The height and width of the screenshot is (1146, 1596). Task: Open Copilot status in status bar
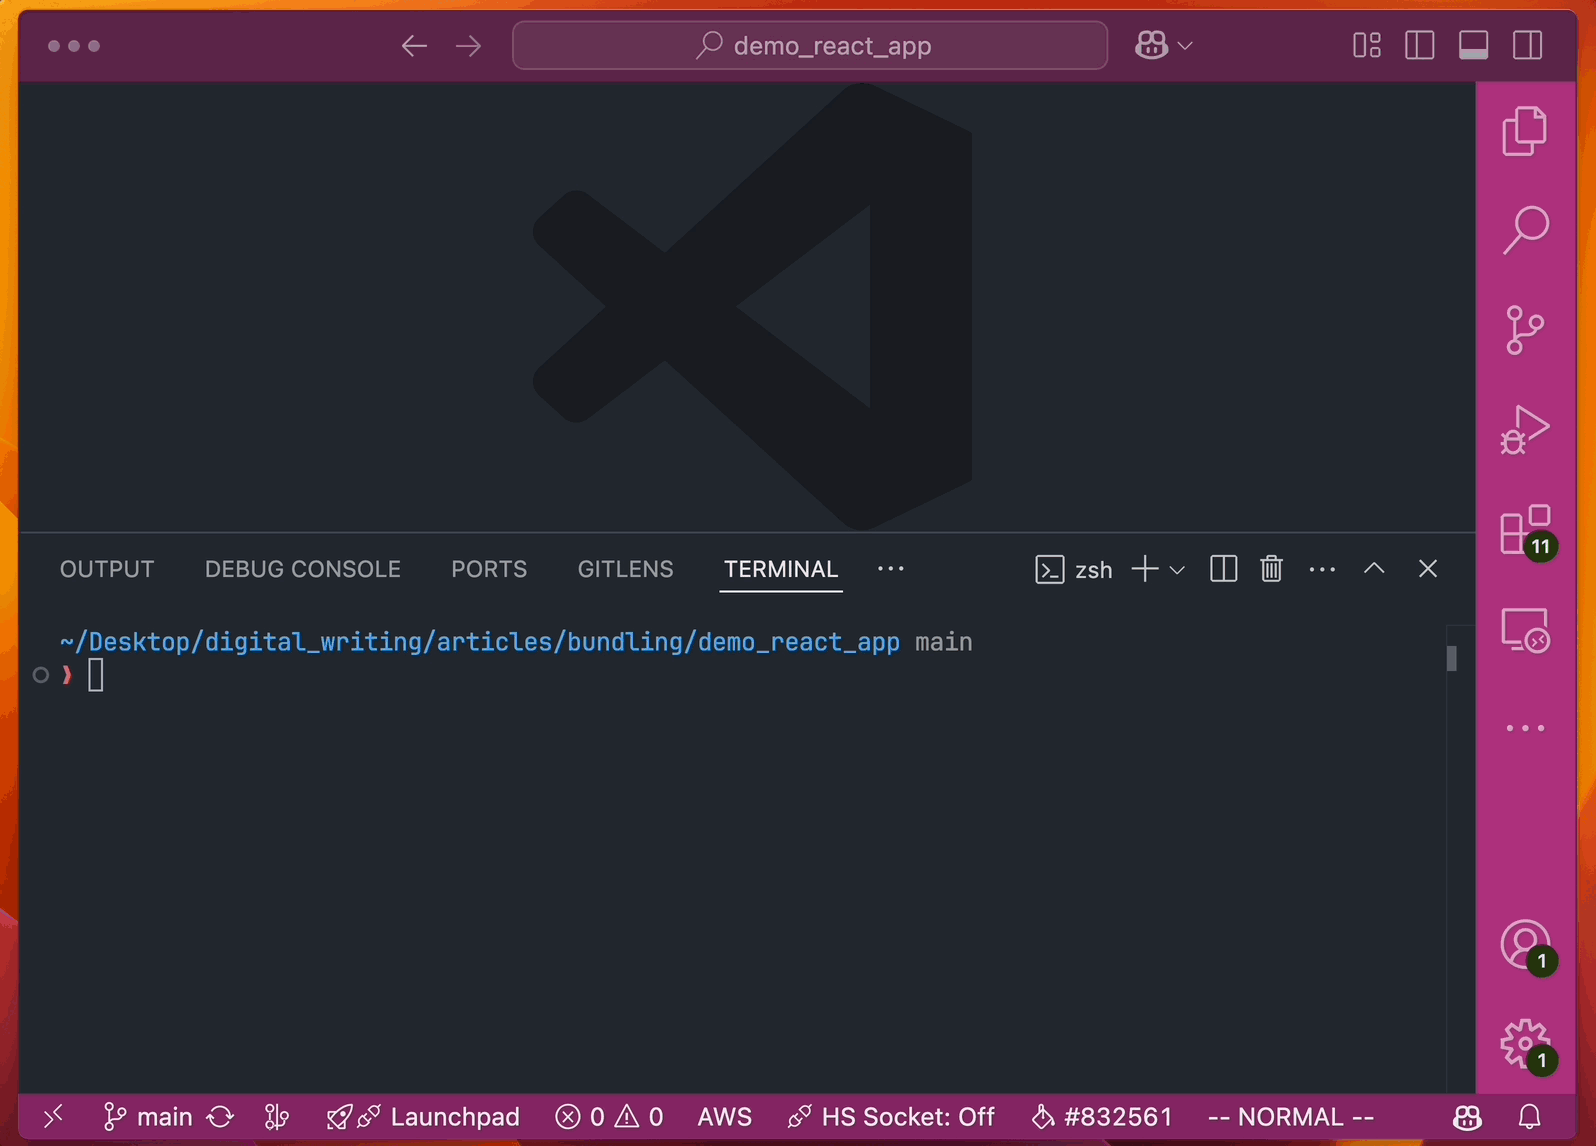[1467, 1116]
